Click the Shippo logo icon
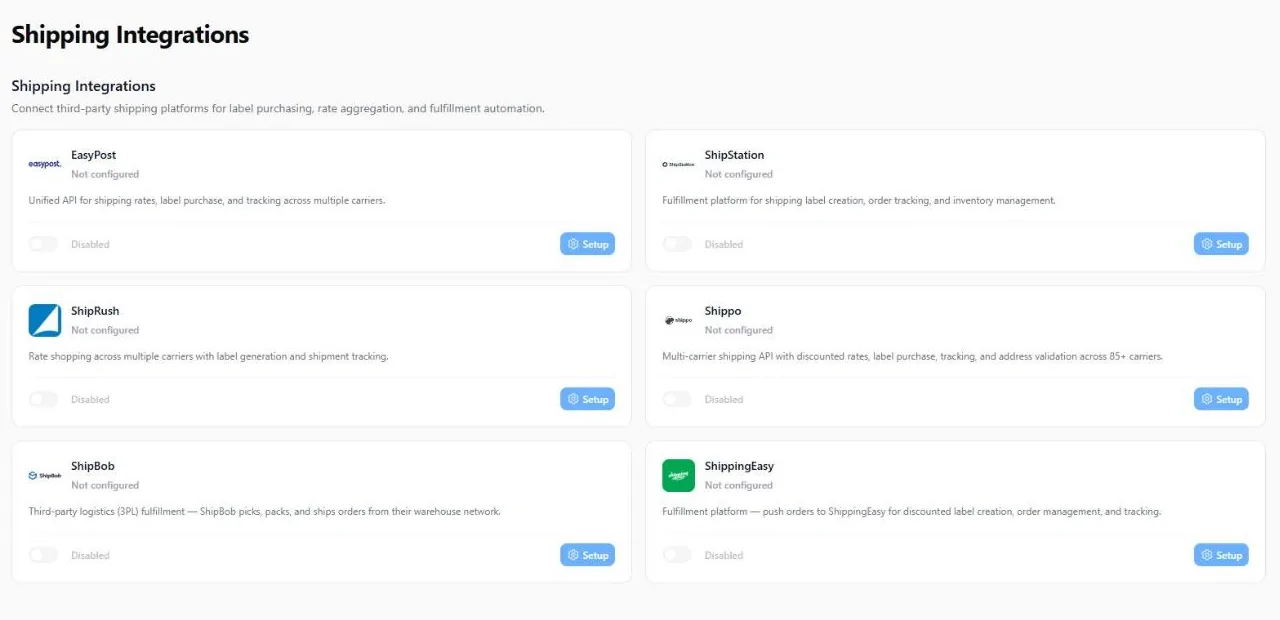The image size is (1280, 620). pos(678,320)
